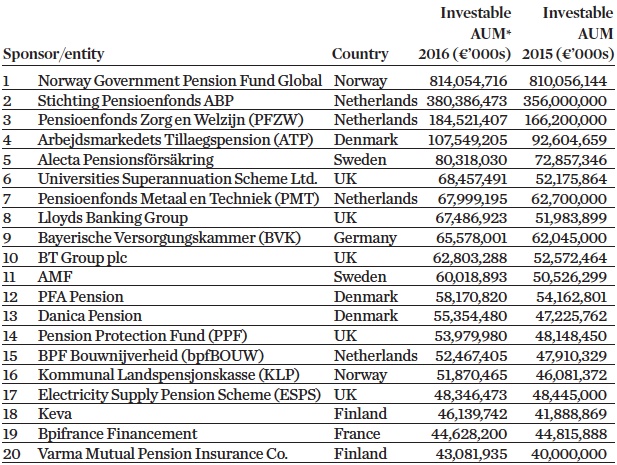617x465 pixels.
Task: Select Varma Mutual Pension Insurance Co.
Action: point(163,454)
